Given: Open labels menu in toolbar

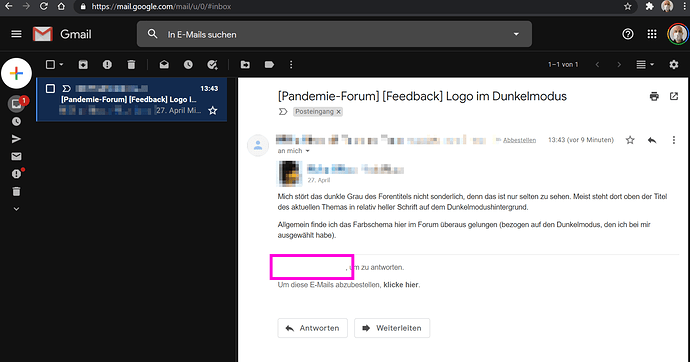Looking at the screenshot, I should 269,65.
